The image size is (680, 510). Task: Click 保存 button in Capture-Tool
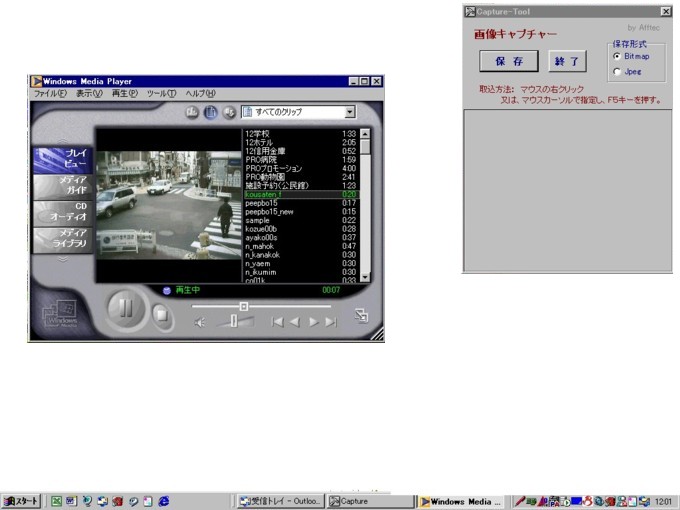point(509,61)
